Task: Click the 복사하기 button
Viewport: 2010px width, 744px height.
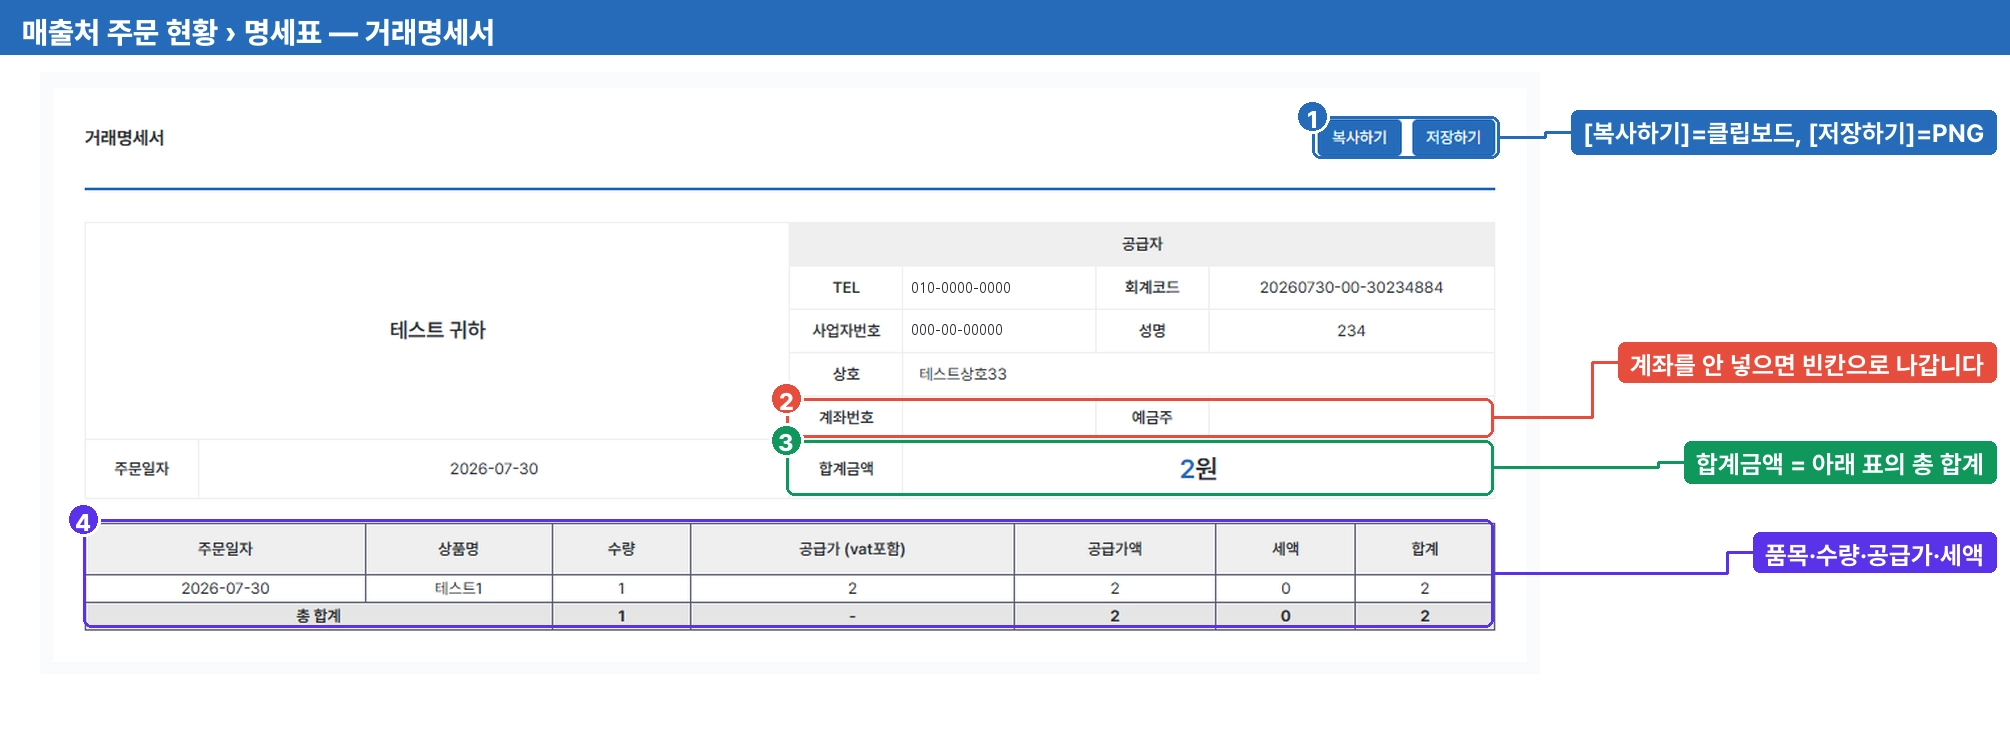Action: (x=1359, y=137)
